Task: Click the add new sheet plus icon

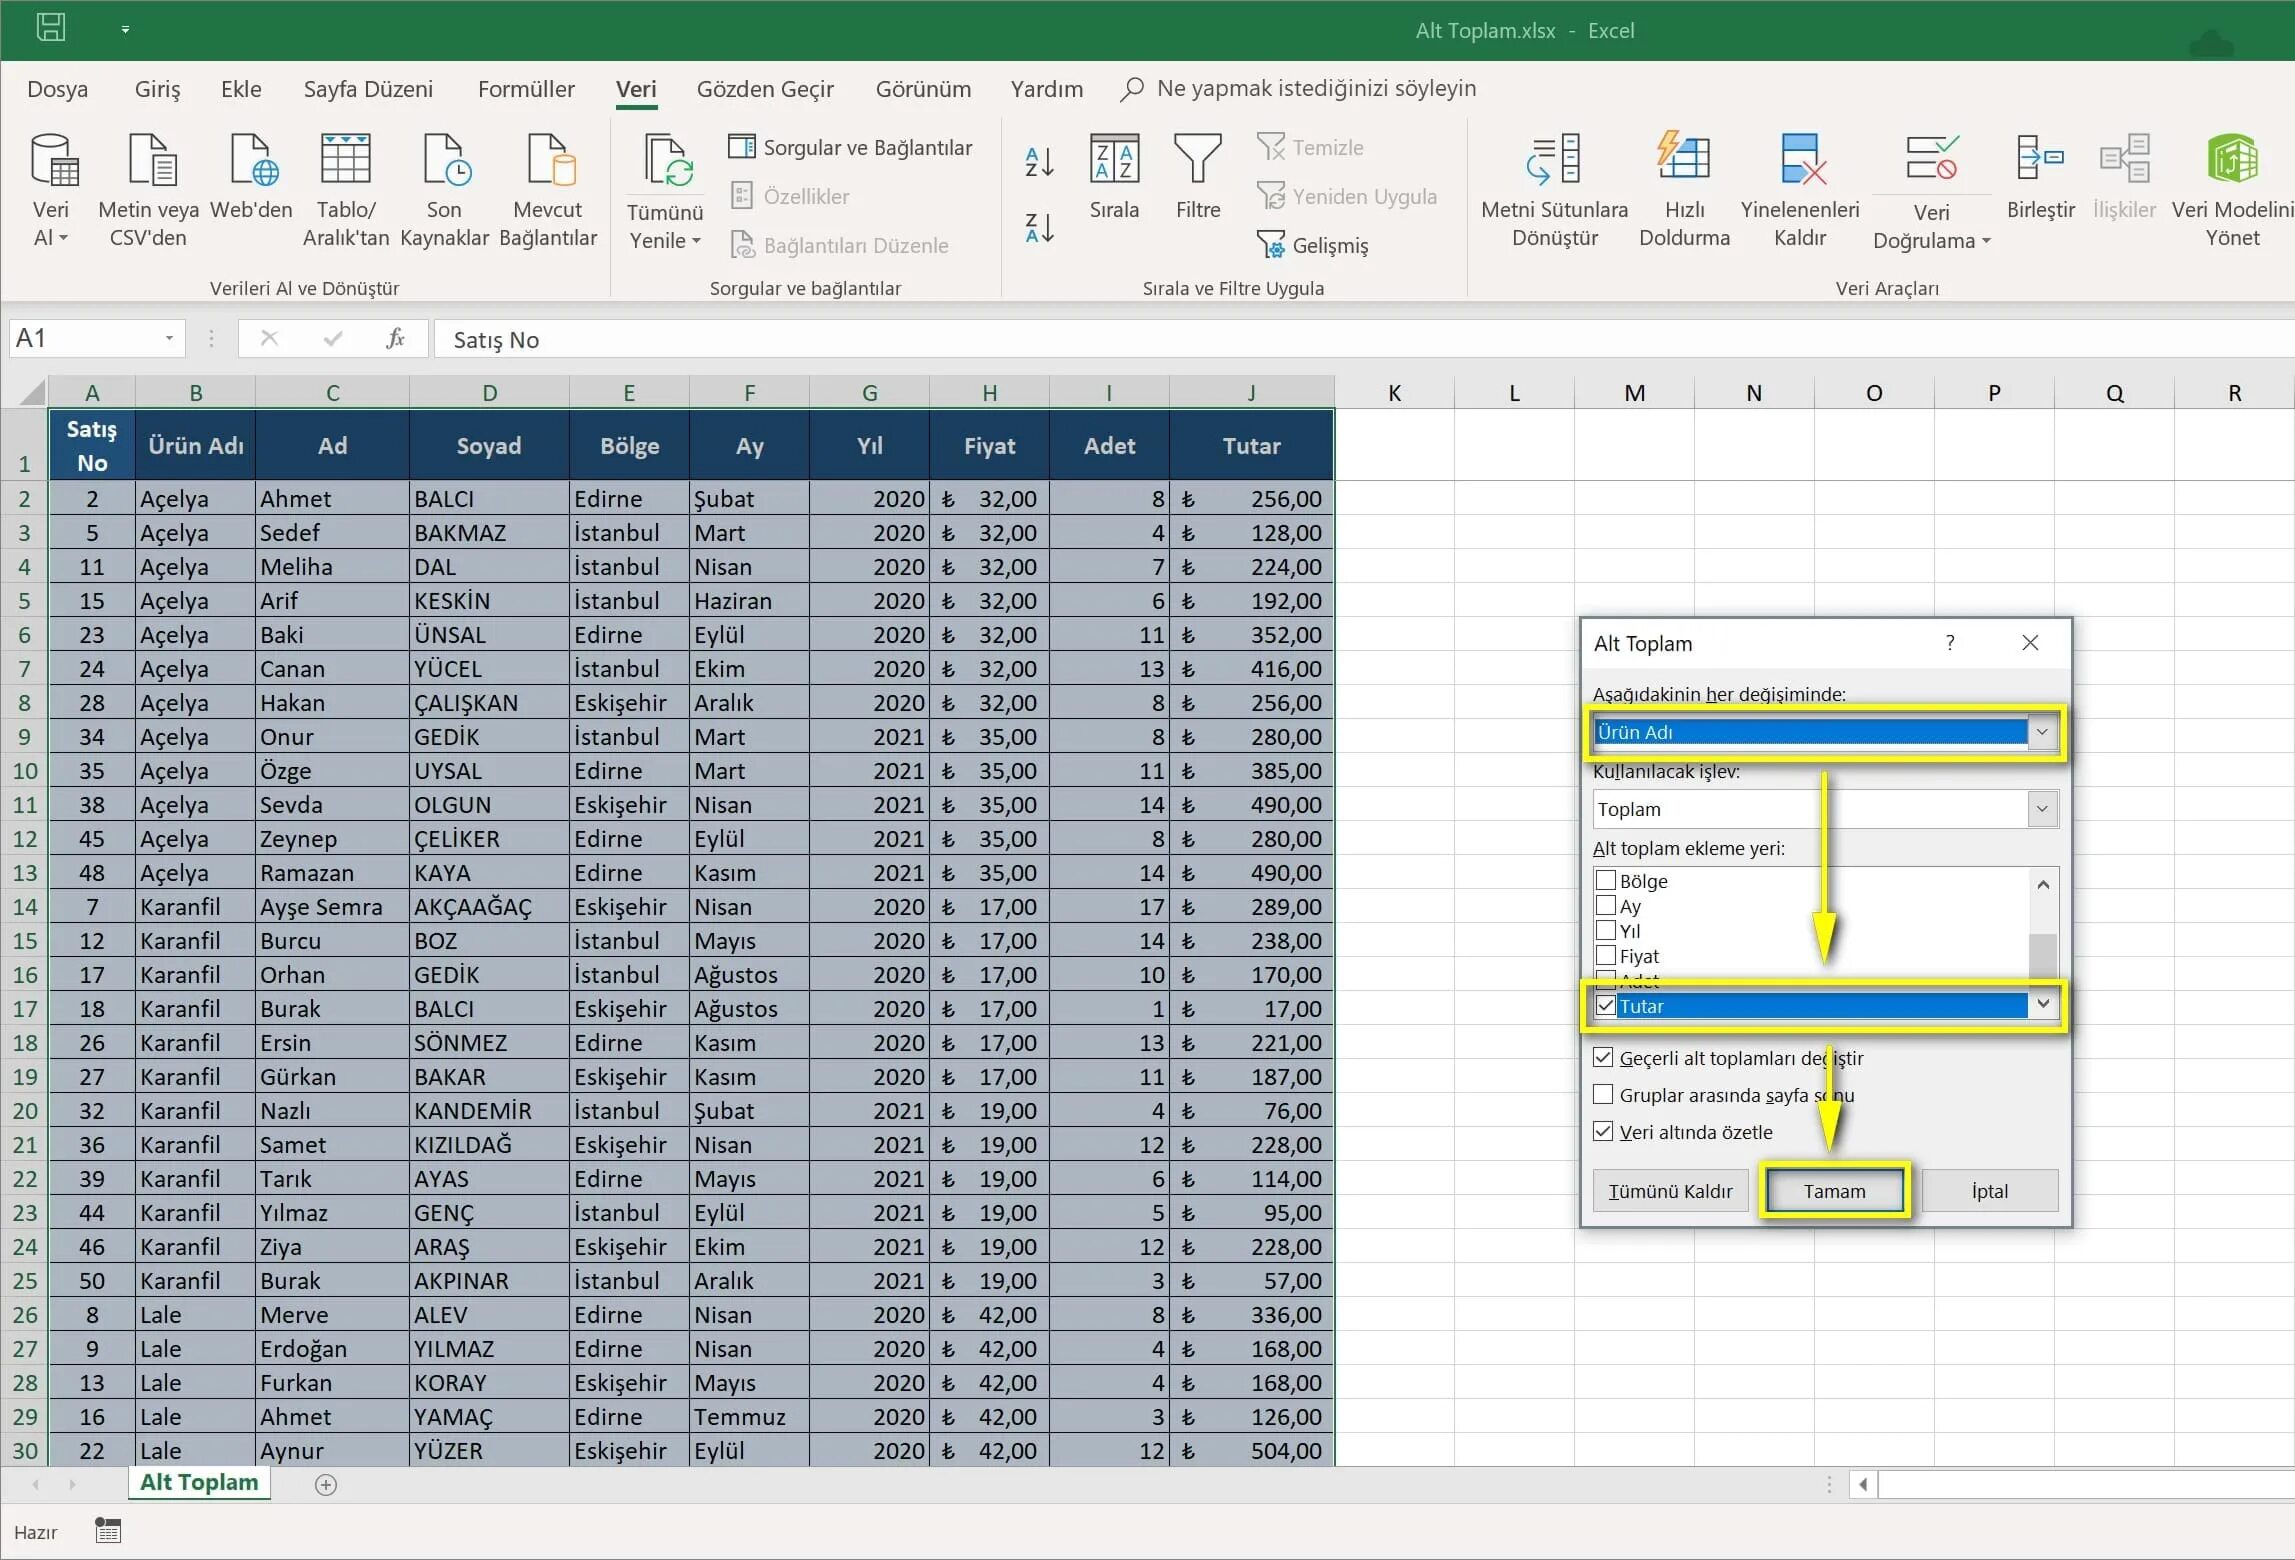Action: [x=325, y=1484]
